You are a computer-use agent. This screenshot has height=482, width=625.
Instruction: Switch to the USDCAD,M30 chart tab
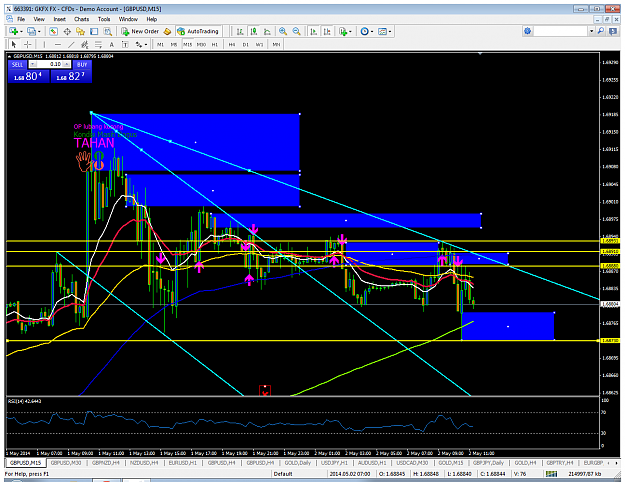pos(412,463)
